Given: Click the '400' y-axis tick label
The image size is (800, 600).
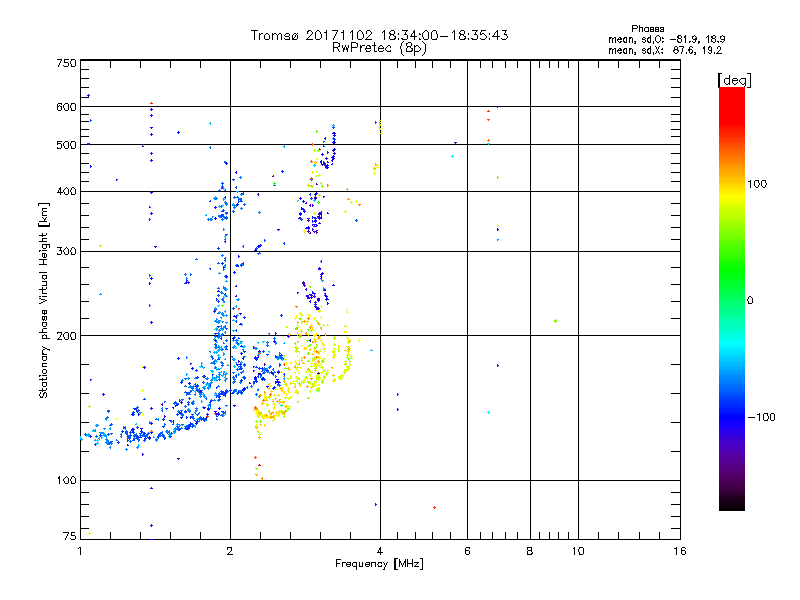Looking at the screenshot, I should (66, 192).
